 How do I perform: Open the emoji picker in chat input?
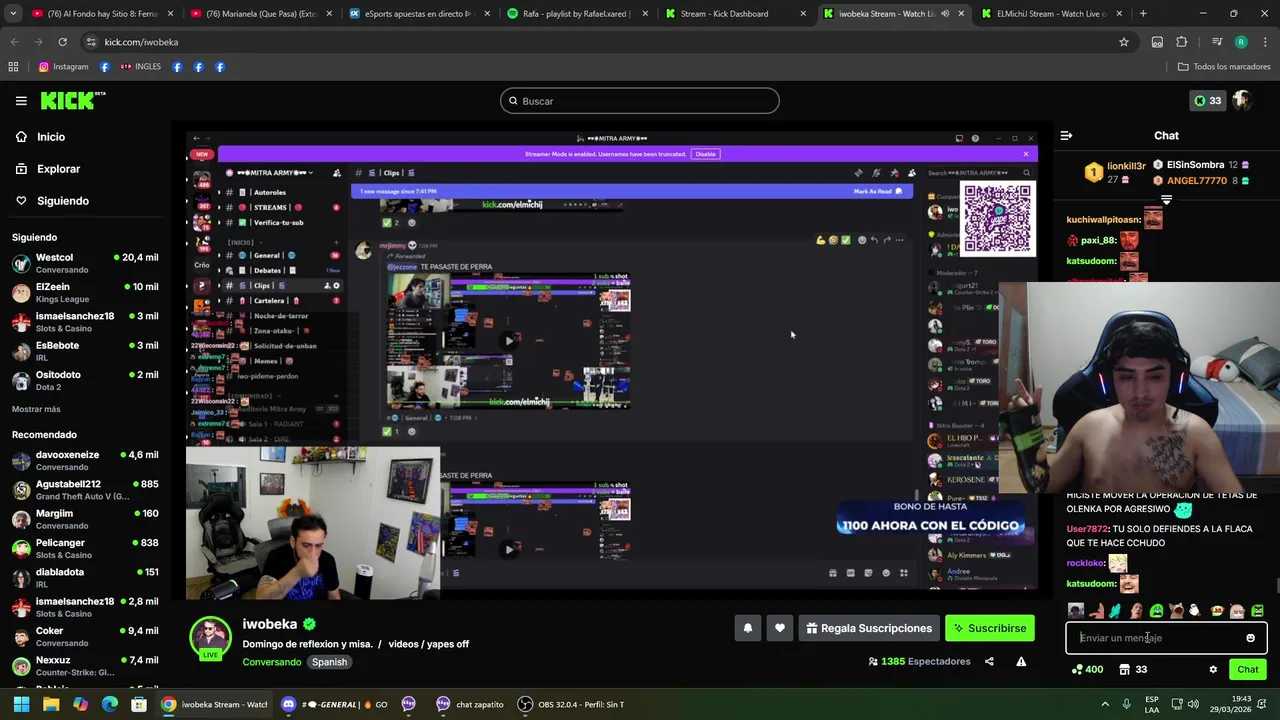[1250, 638]
